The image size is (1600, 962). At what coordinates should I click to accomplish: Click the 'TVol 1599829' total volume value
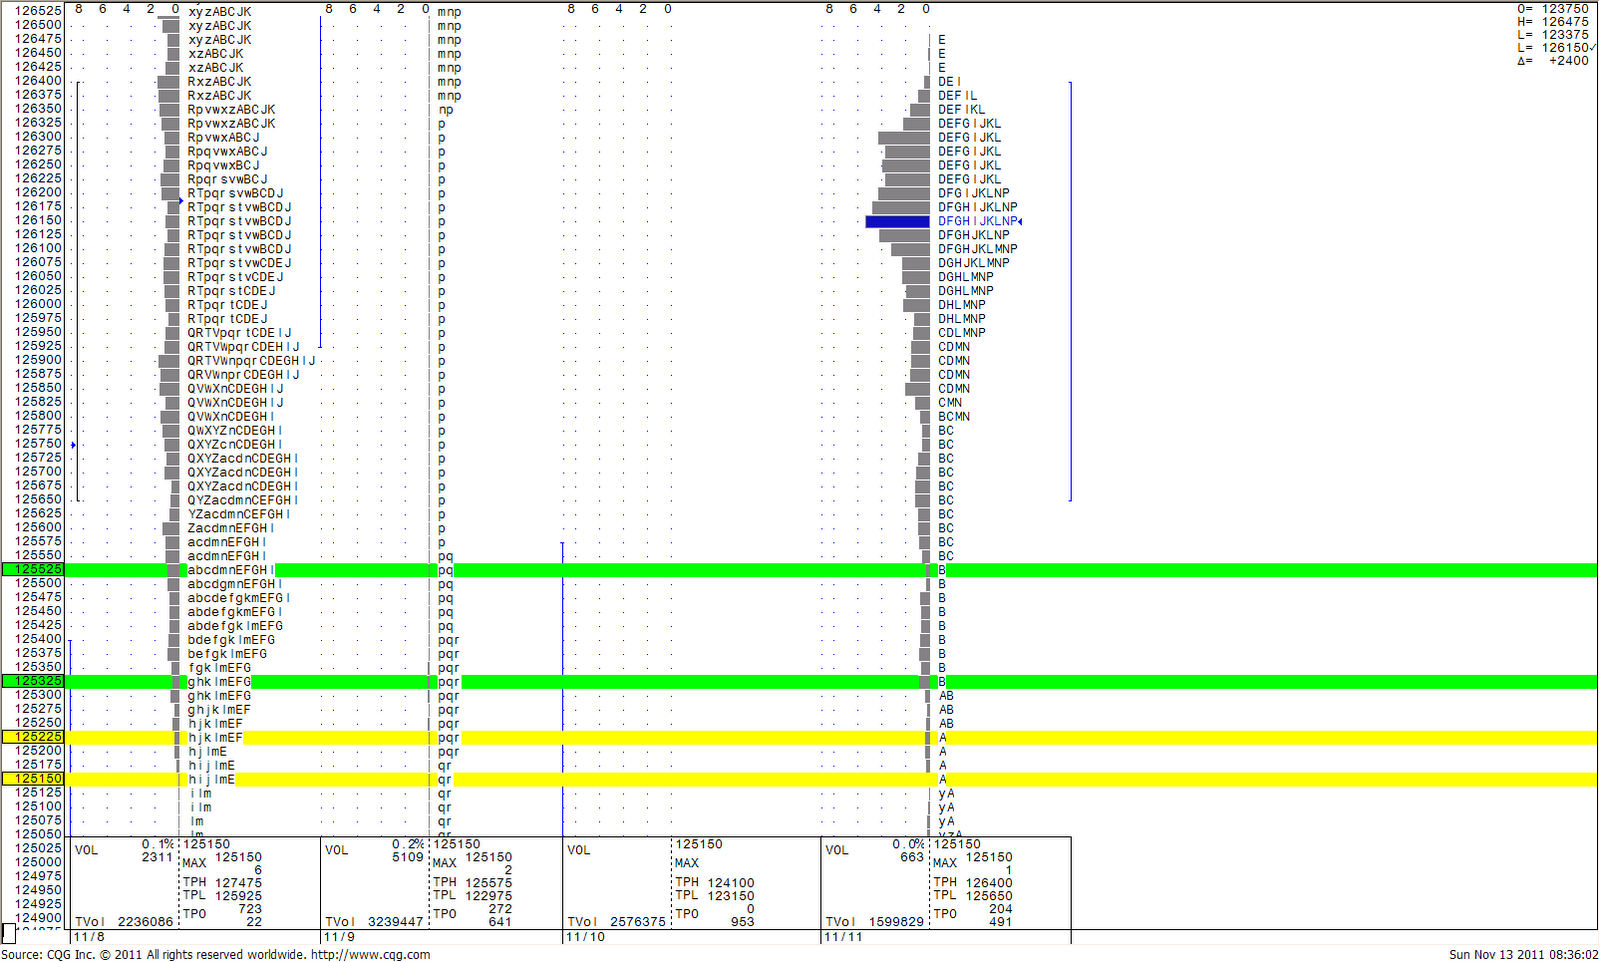click(x=874, y=922)
